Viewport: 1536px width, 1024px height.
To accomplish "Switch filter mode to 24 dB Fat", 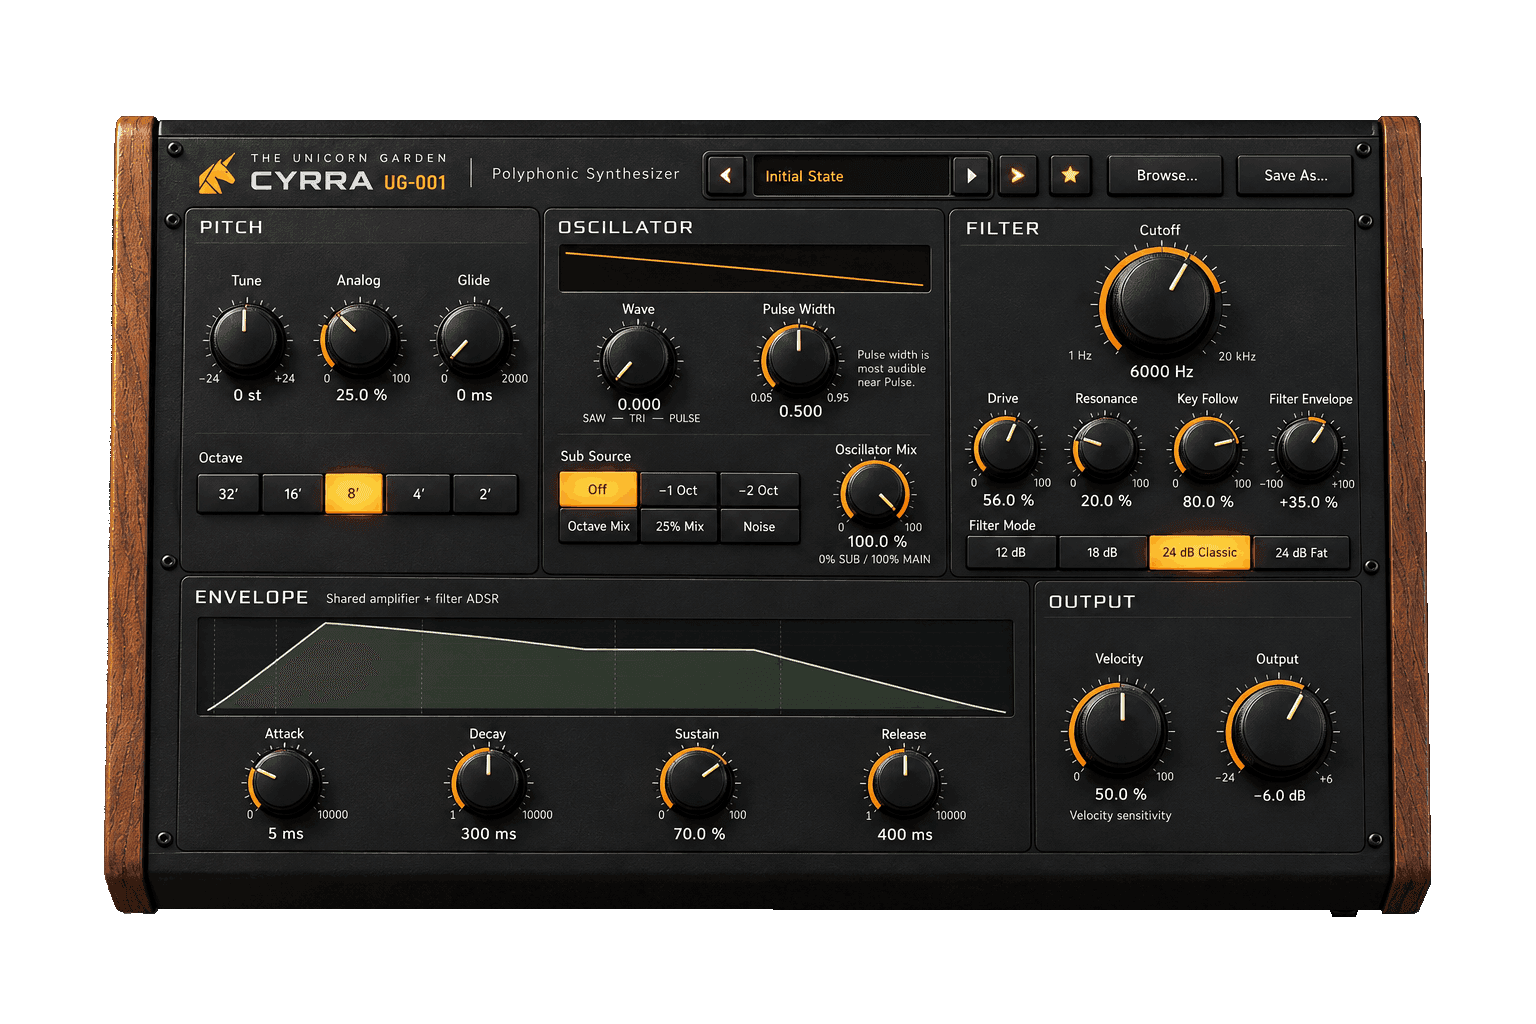I will pyautogui.click(x=1301, y=553).
